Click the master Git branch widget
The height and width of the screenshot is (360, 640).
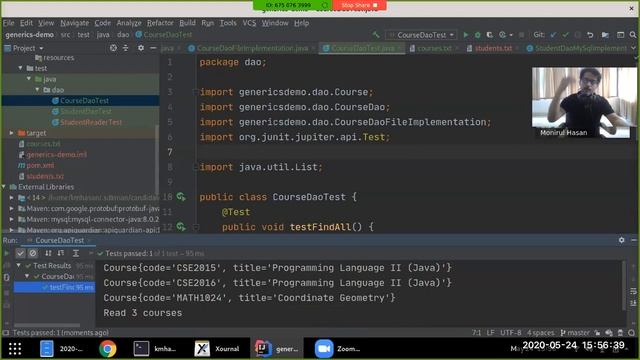[575, 333]
